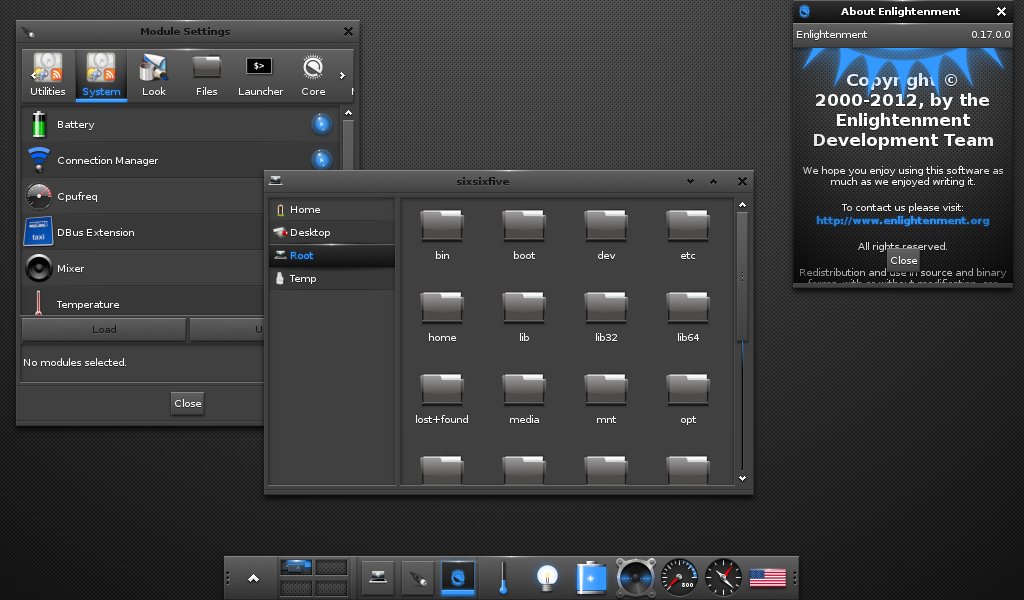The width and height of the screenshot is (1024, 600).
Task: Show more module categories using the right arrow
Action: click(x=342, y=76)
